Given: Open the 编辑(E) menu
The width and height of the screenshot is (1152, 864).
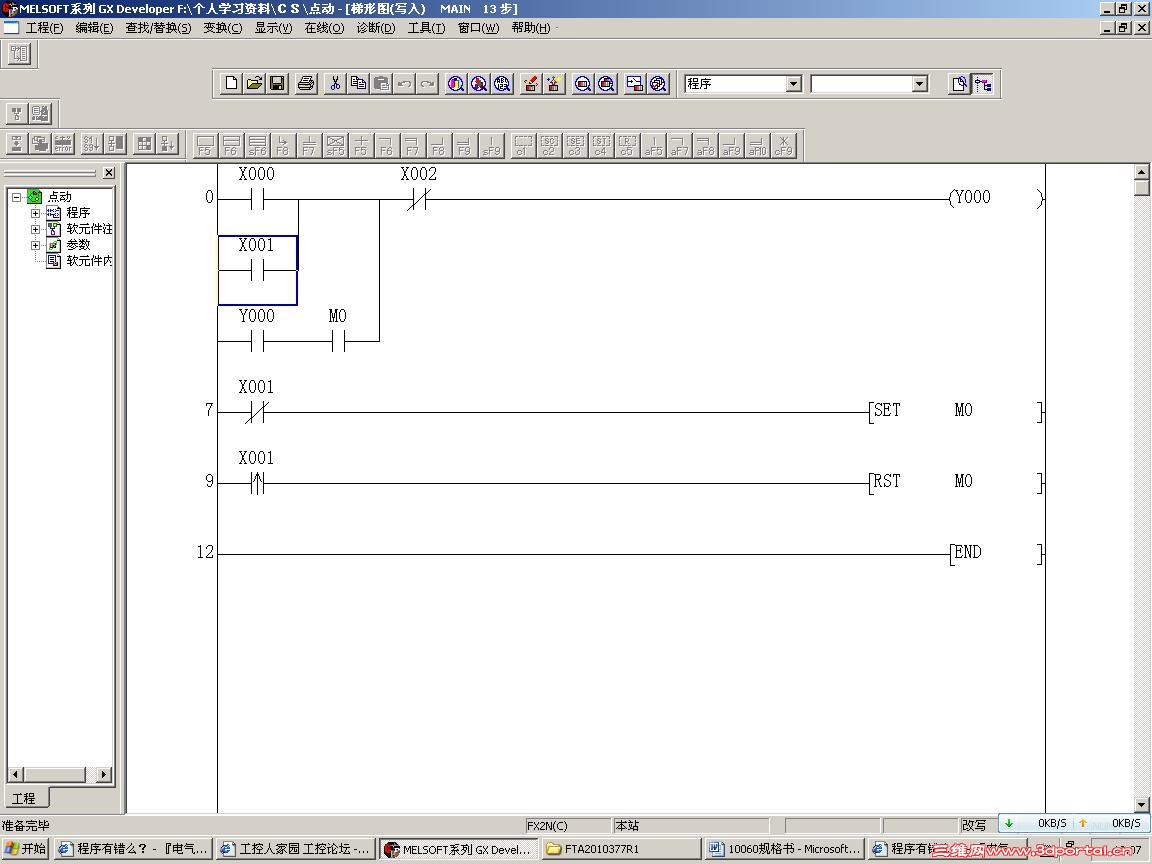Looking at the screenshot, I should [94, 28].
